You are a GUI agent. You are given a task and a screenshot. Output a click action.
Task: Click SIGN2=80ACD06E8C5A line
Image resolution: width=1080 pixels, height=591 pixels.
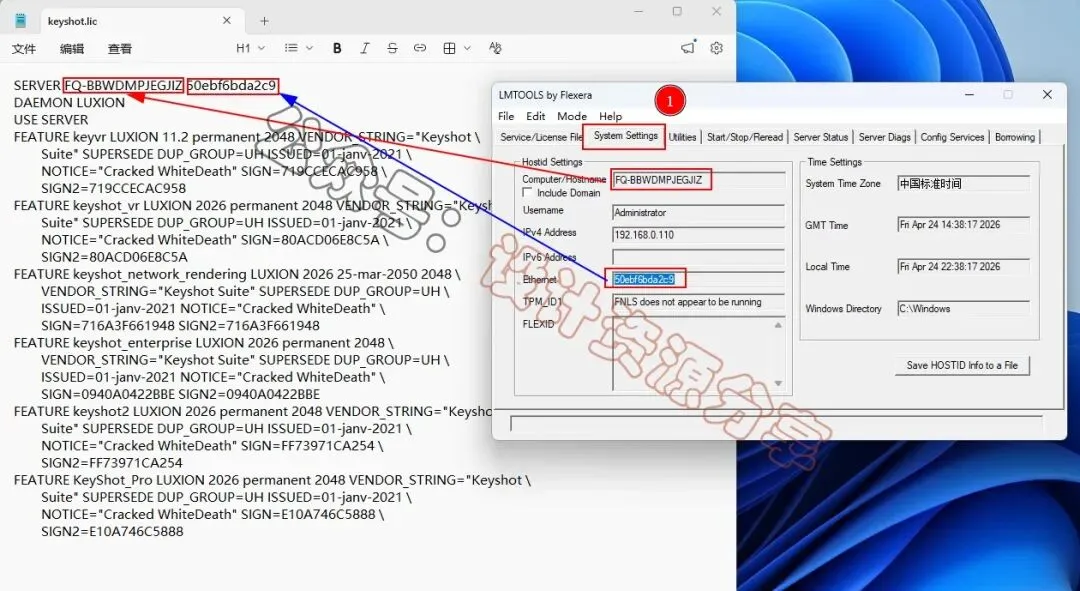(x=114, y=257)
